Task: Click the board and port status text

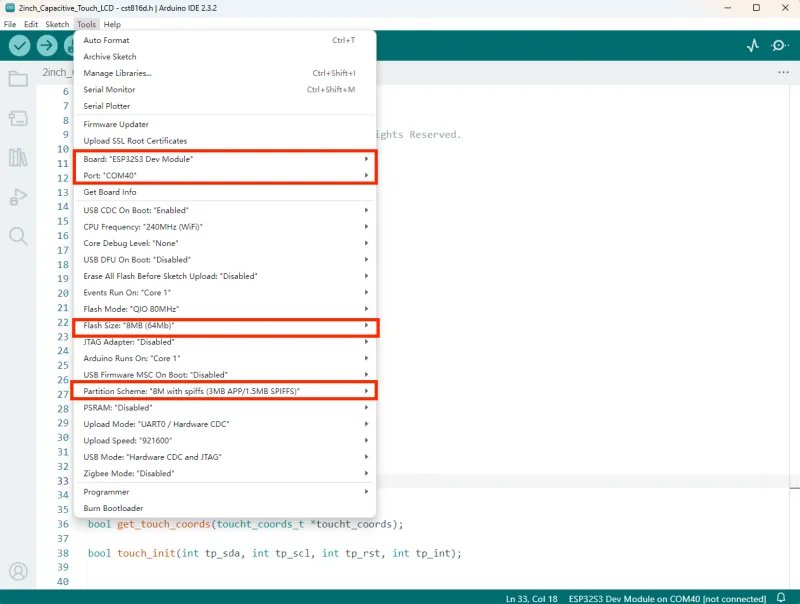Action: 667,598
